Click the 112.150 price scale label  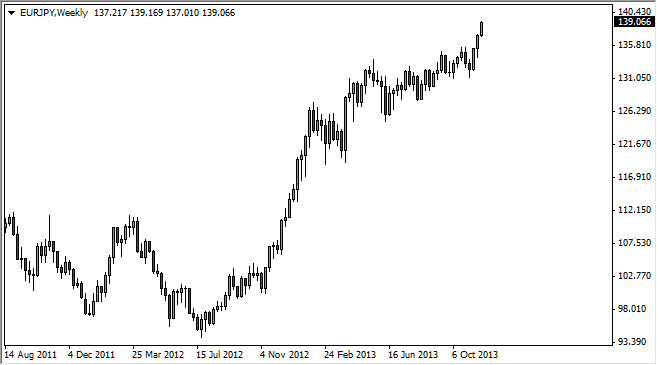(634, 210)
